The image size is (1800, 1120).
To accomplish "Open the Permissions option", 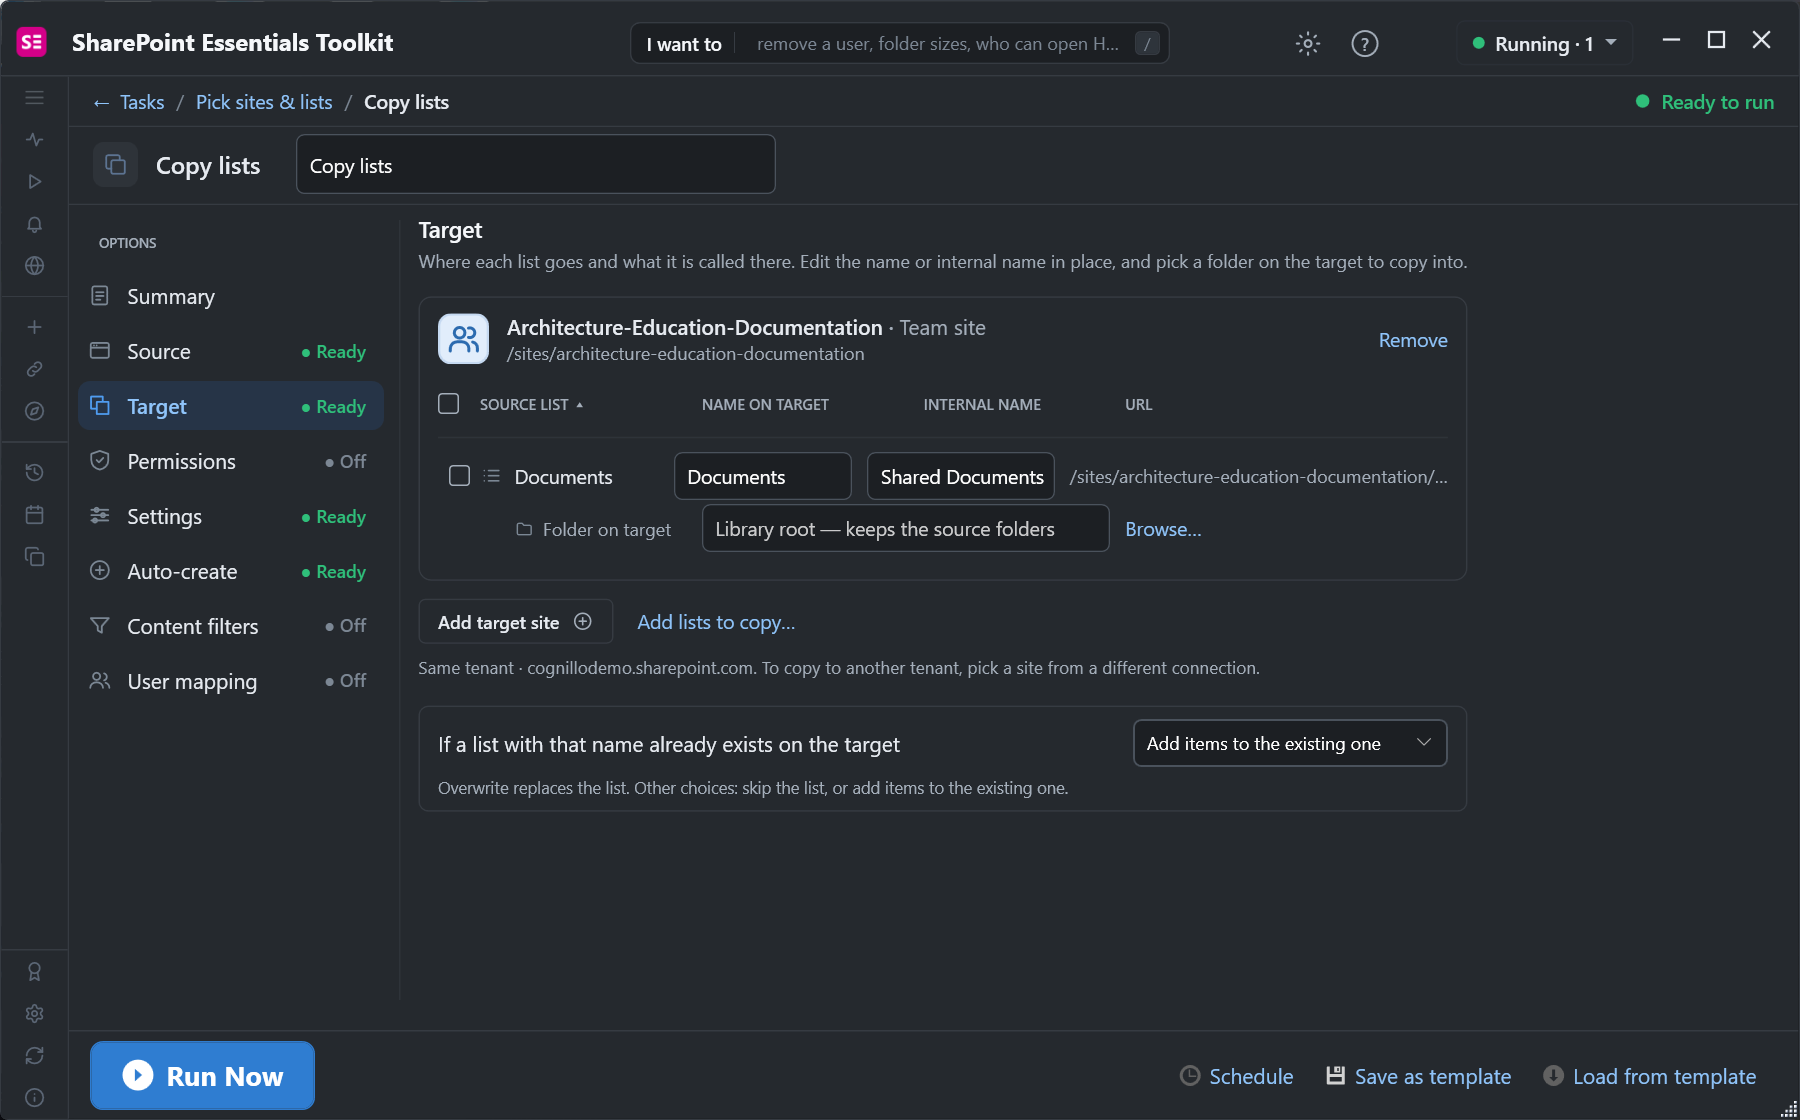I will (231, 461).
